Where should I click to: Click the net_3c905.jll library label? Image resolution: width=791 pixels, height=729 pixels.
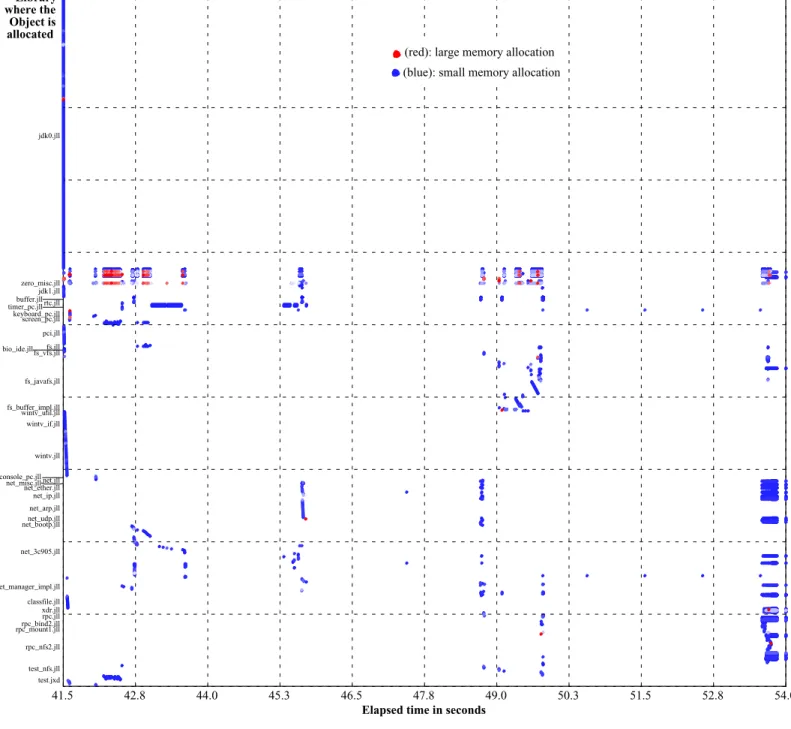click(x=40, y=552)
